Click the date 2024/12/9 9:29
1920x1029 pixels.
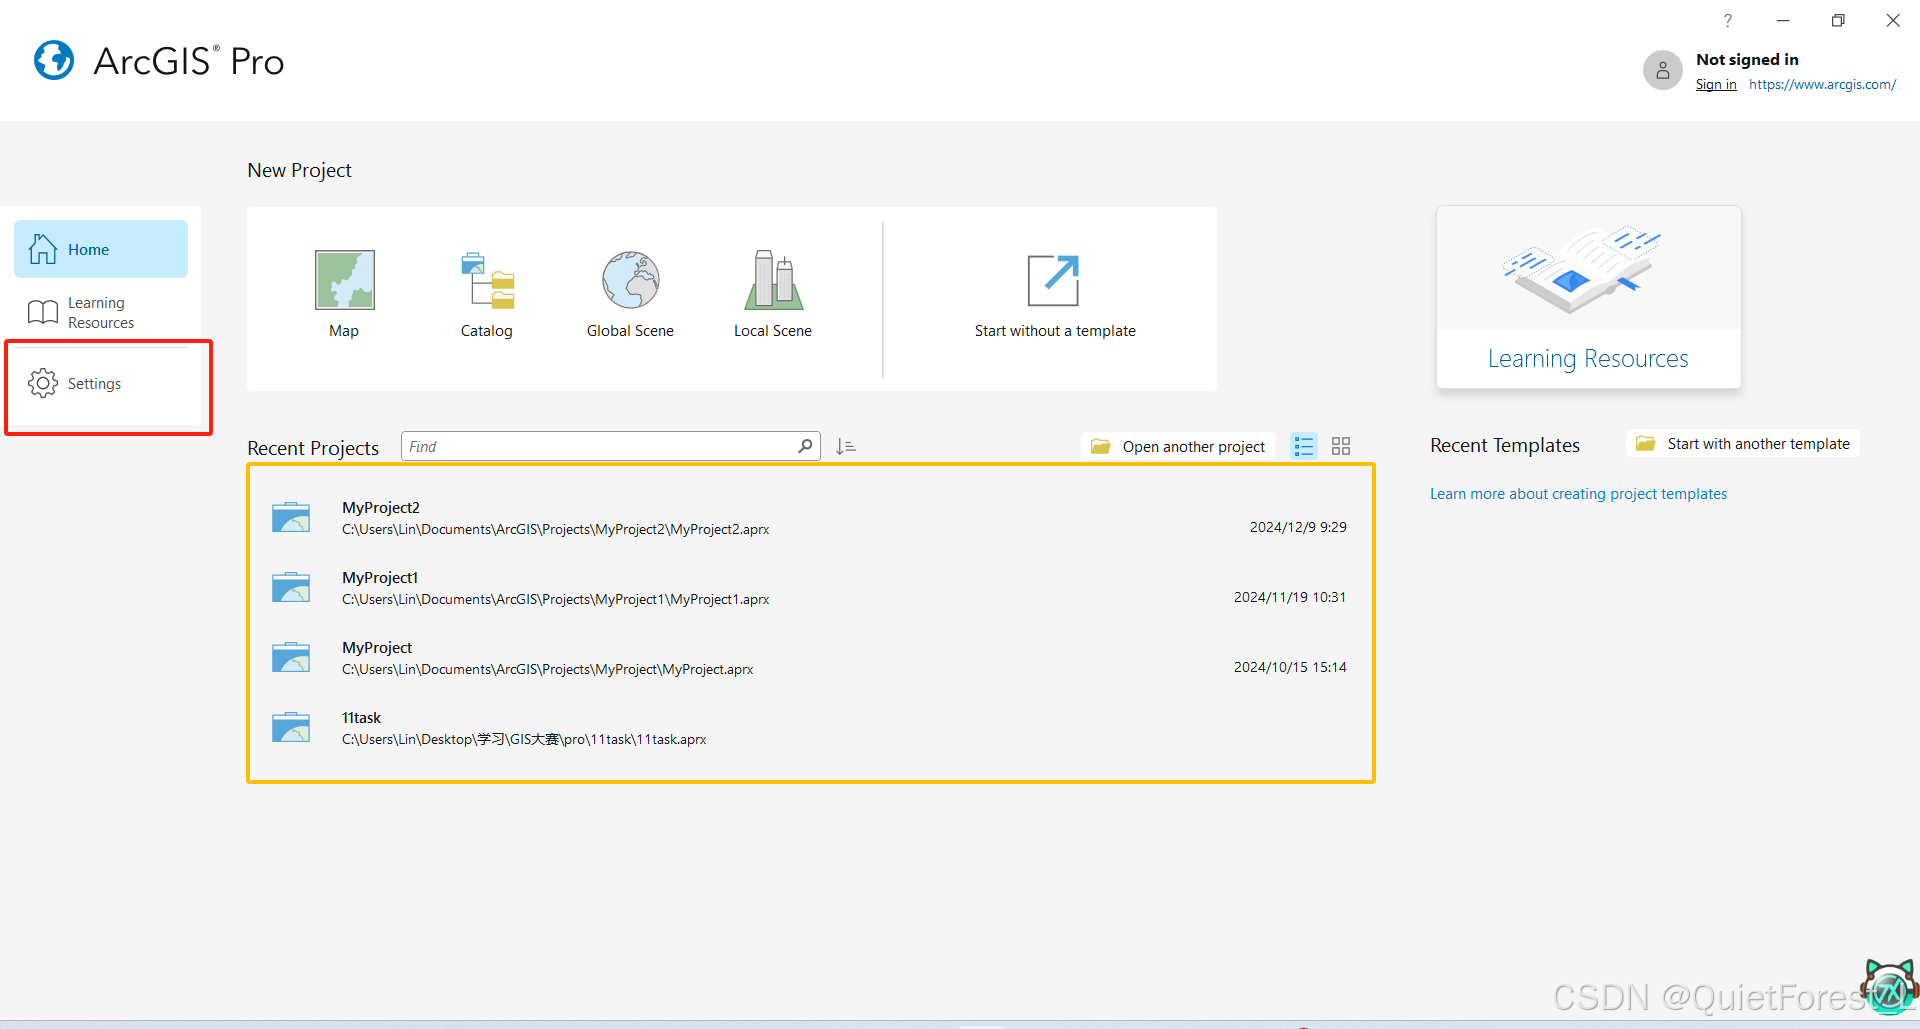tap(1298, 527)
